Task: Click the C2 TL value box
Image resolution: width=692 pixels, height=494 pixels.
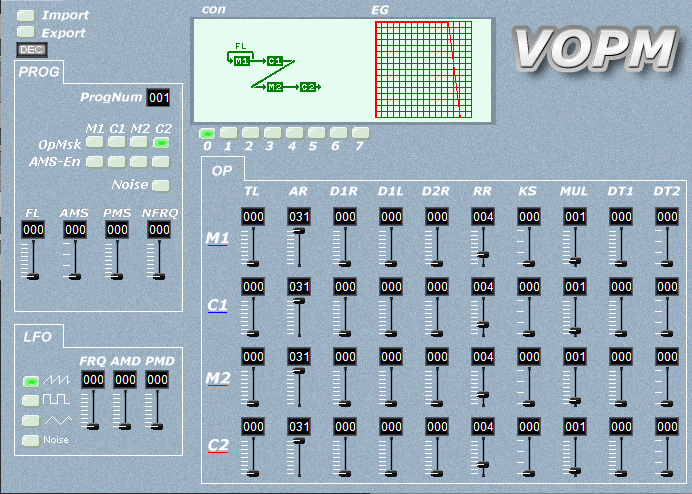Action: click(253, 427)
